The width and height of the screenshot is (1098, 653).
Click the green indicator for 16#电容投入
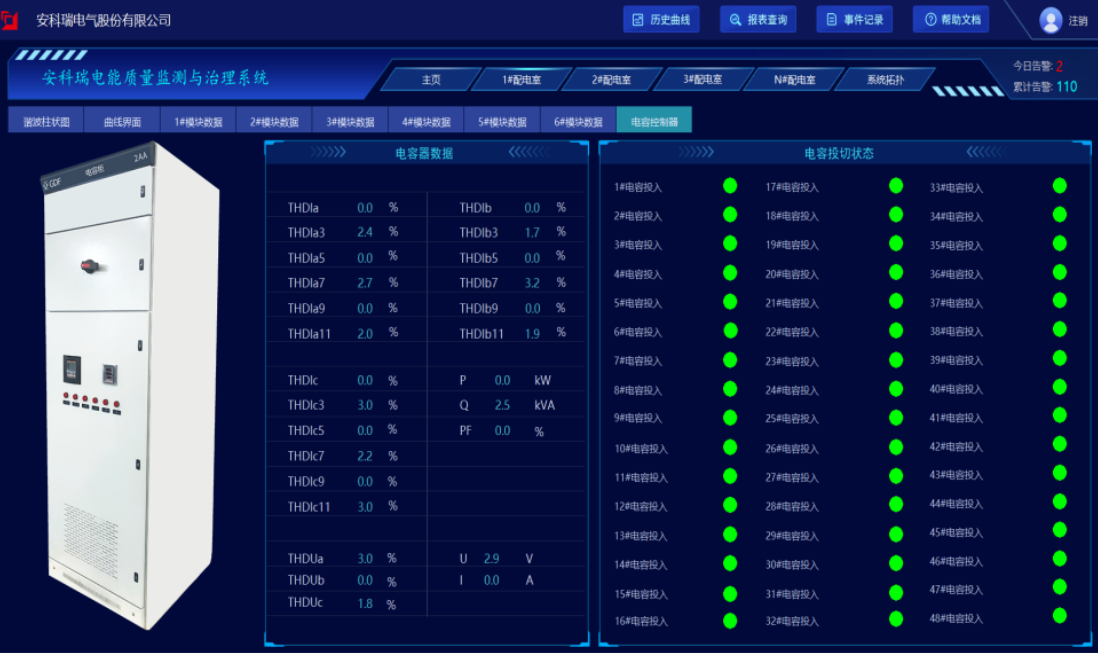click(x=730, y=620)
